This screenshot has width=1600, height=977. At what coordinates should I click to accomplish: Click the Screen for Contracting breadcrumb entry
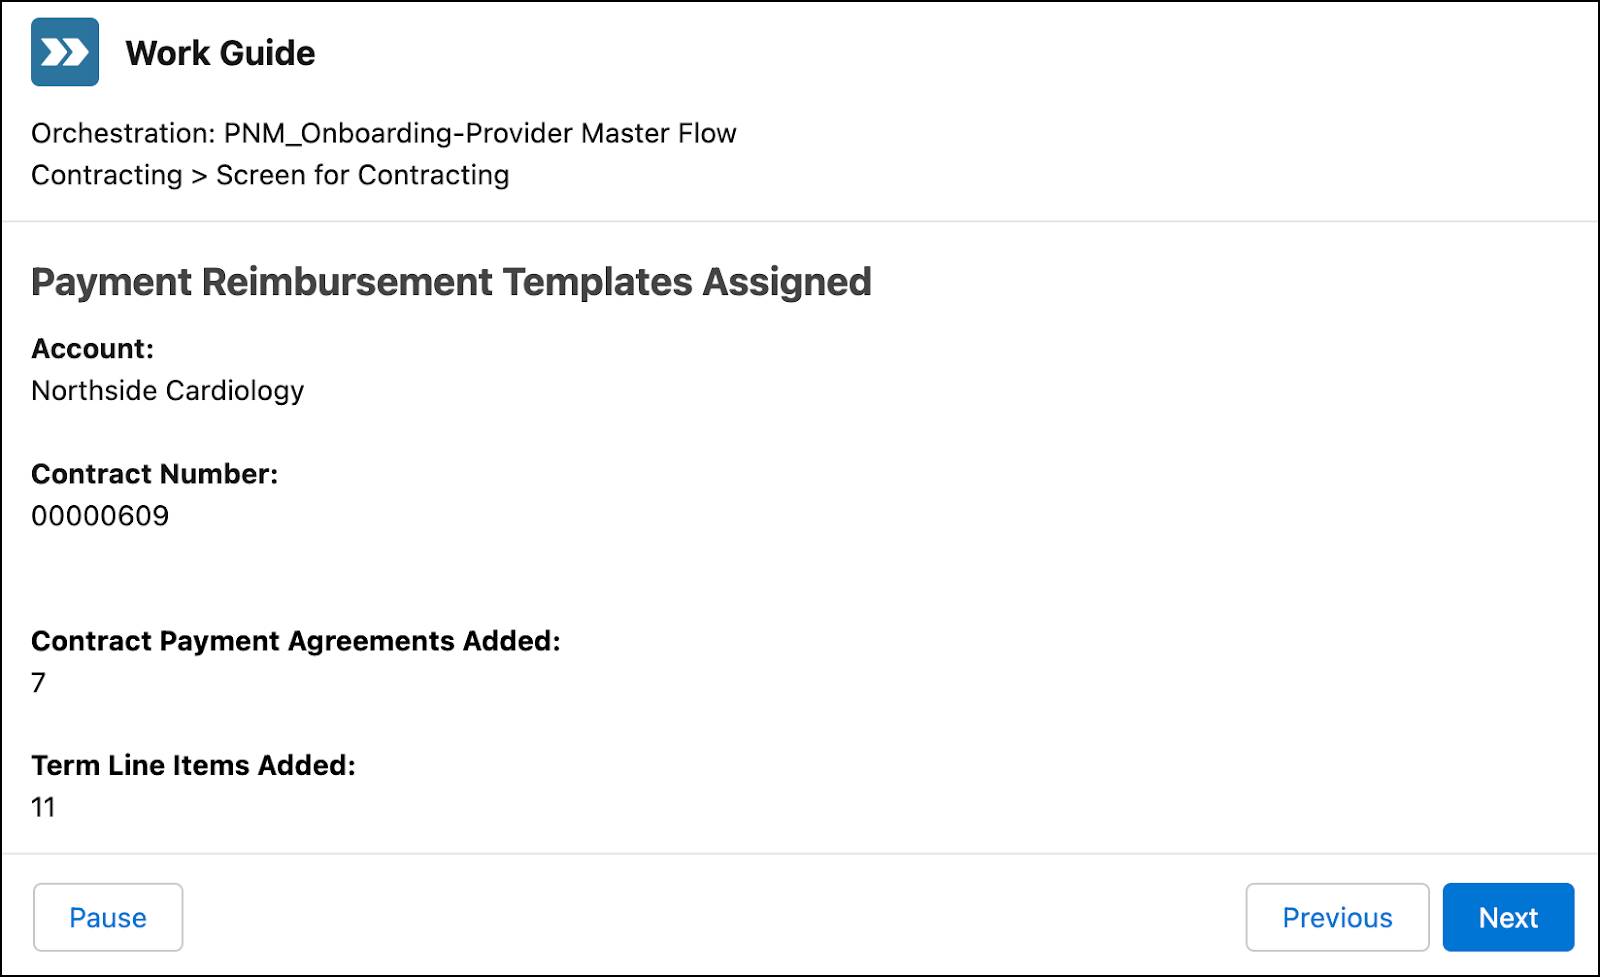362,175
